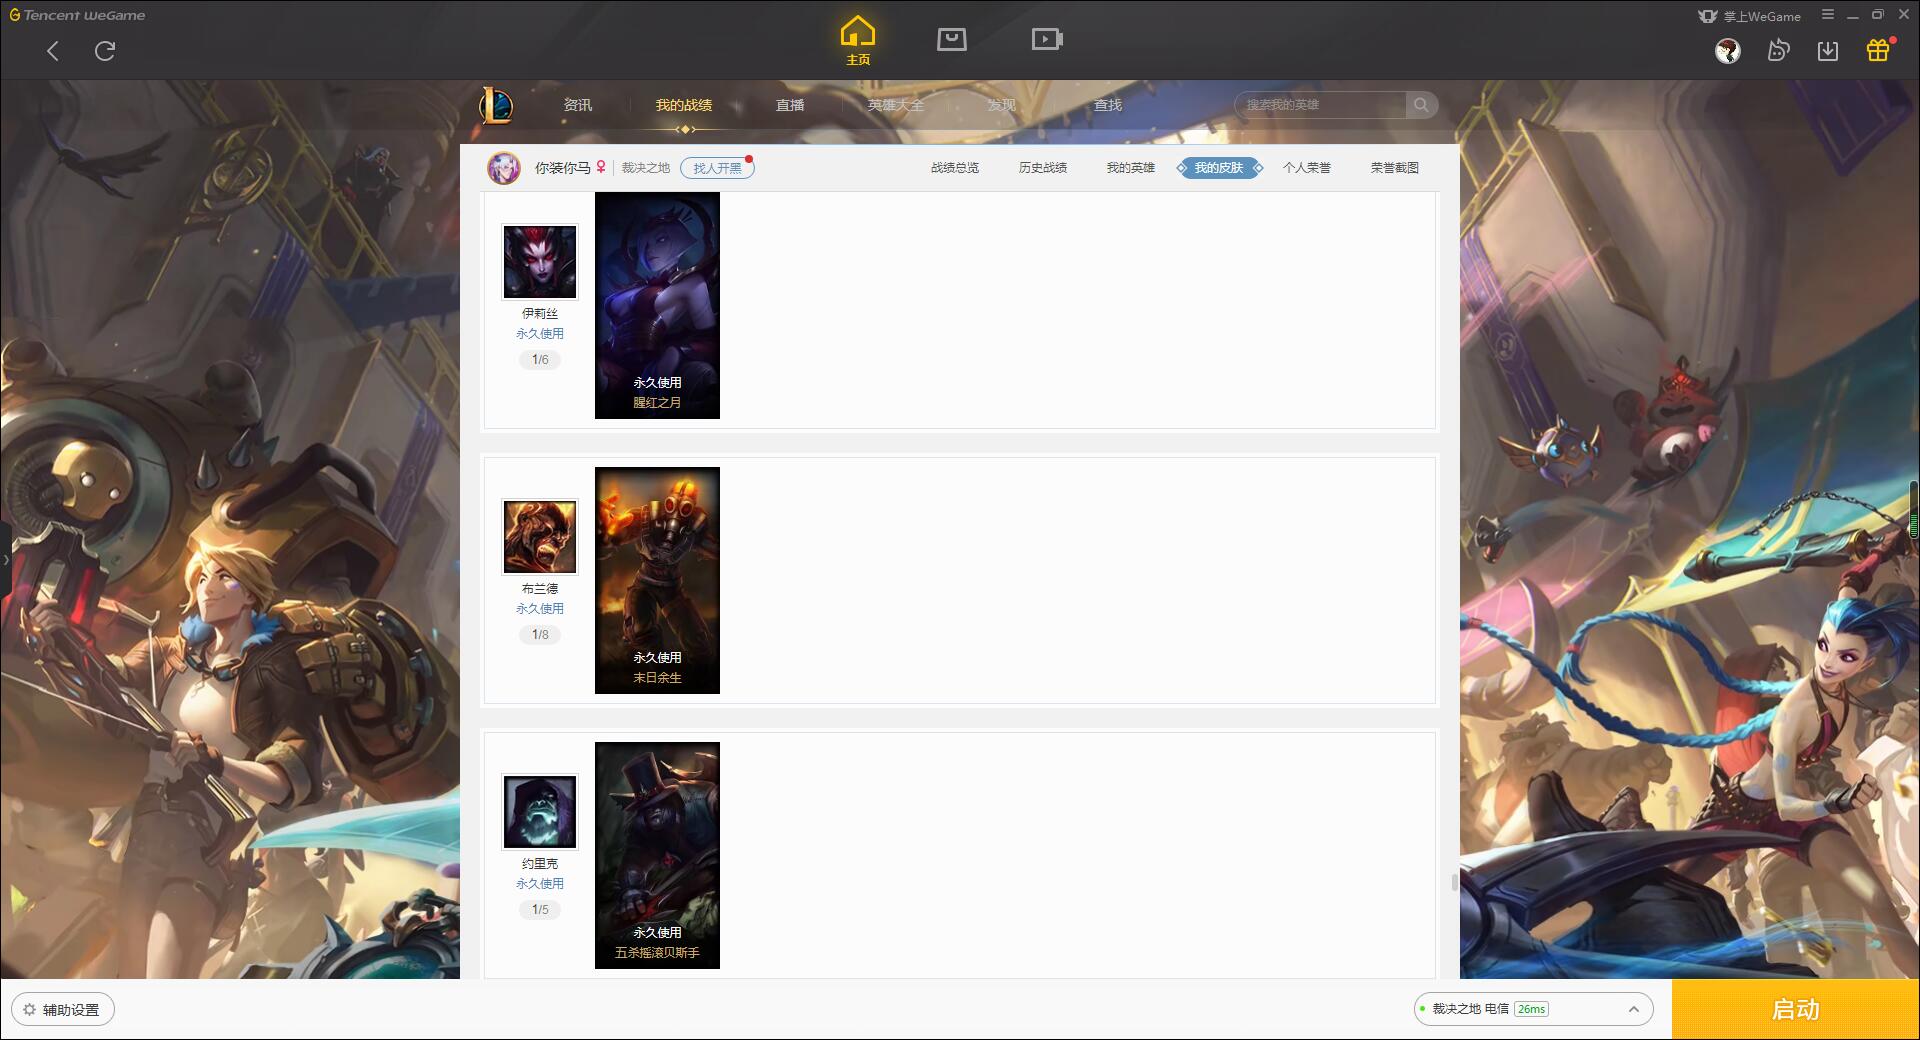Screen dimensions: 1920x1040
Task: Click the 1/5 skin count badge
Action: 540,910
